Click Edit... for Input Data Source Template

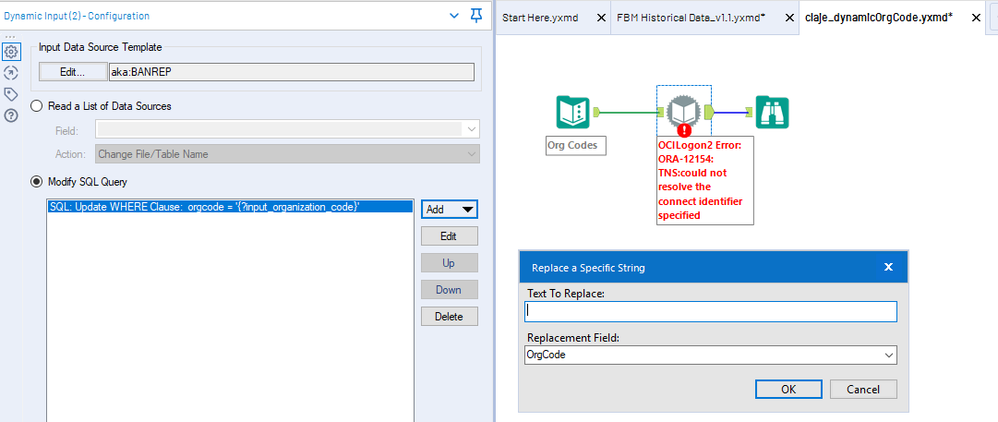(x=73, y=72)
